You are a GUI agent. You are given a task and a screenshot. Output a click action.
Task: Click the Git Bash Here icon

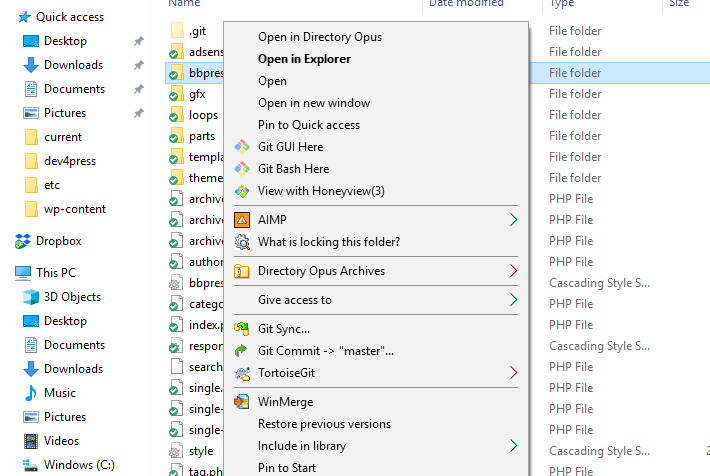(241, 169)
